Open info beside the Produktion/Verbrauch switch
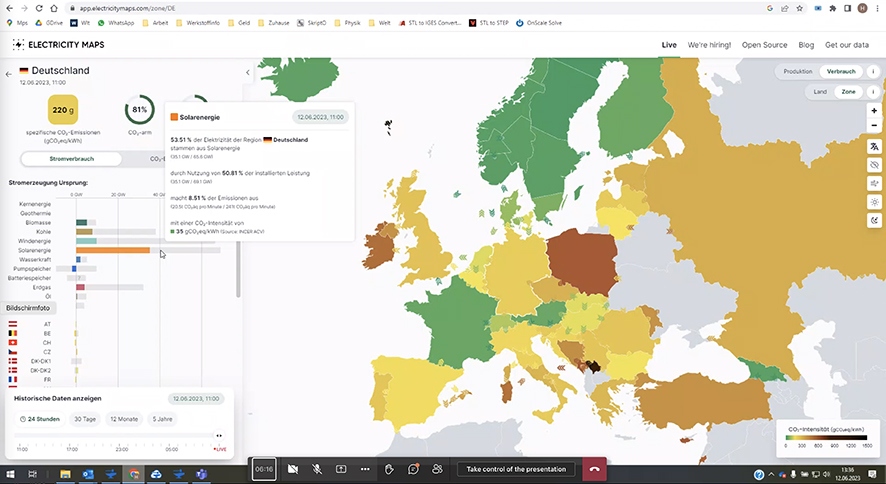Viewport: 886px width, 484px height. pyautogui.click(x=874, y=72)
